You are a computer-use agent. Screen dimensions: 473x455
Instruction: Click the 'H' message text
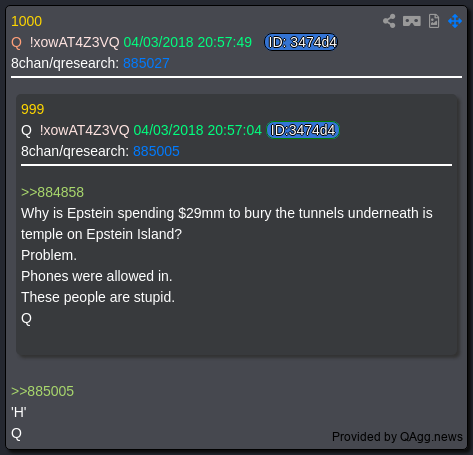(x=19, y=412)
